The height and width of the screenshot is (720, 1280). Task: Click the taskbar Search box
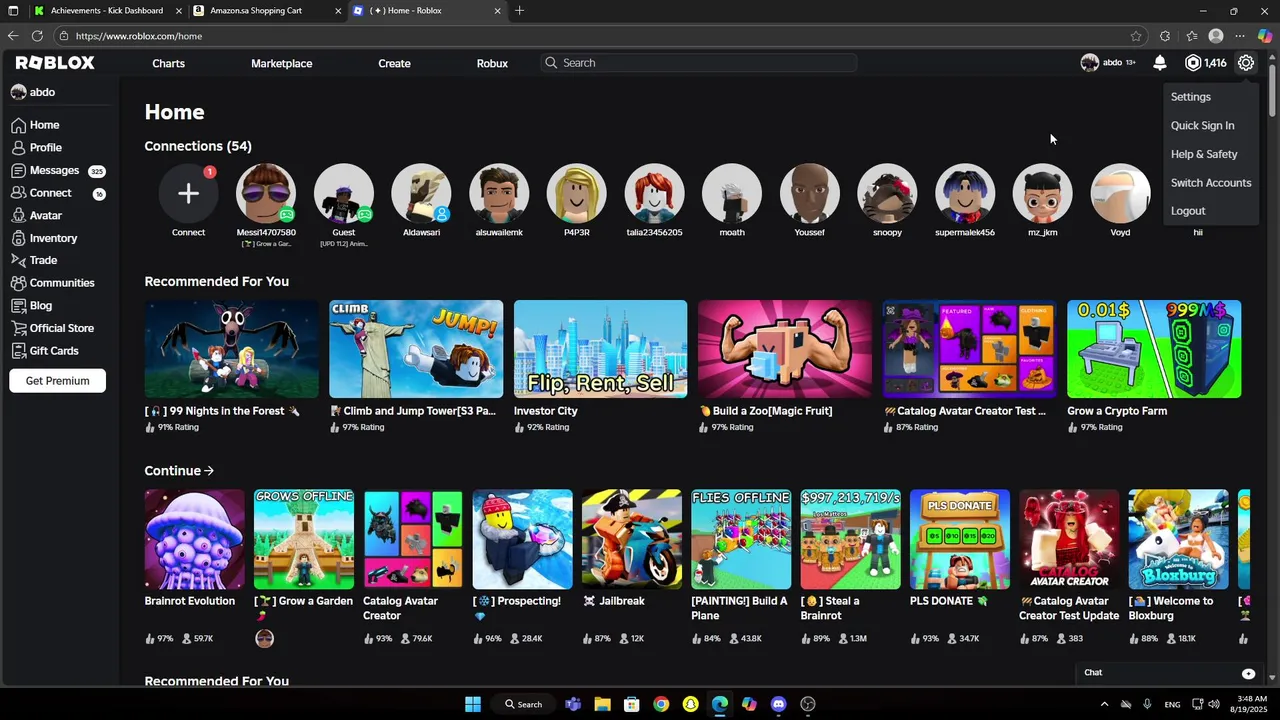[x=523, y=704]
